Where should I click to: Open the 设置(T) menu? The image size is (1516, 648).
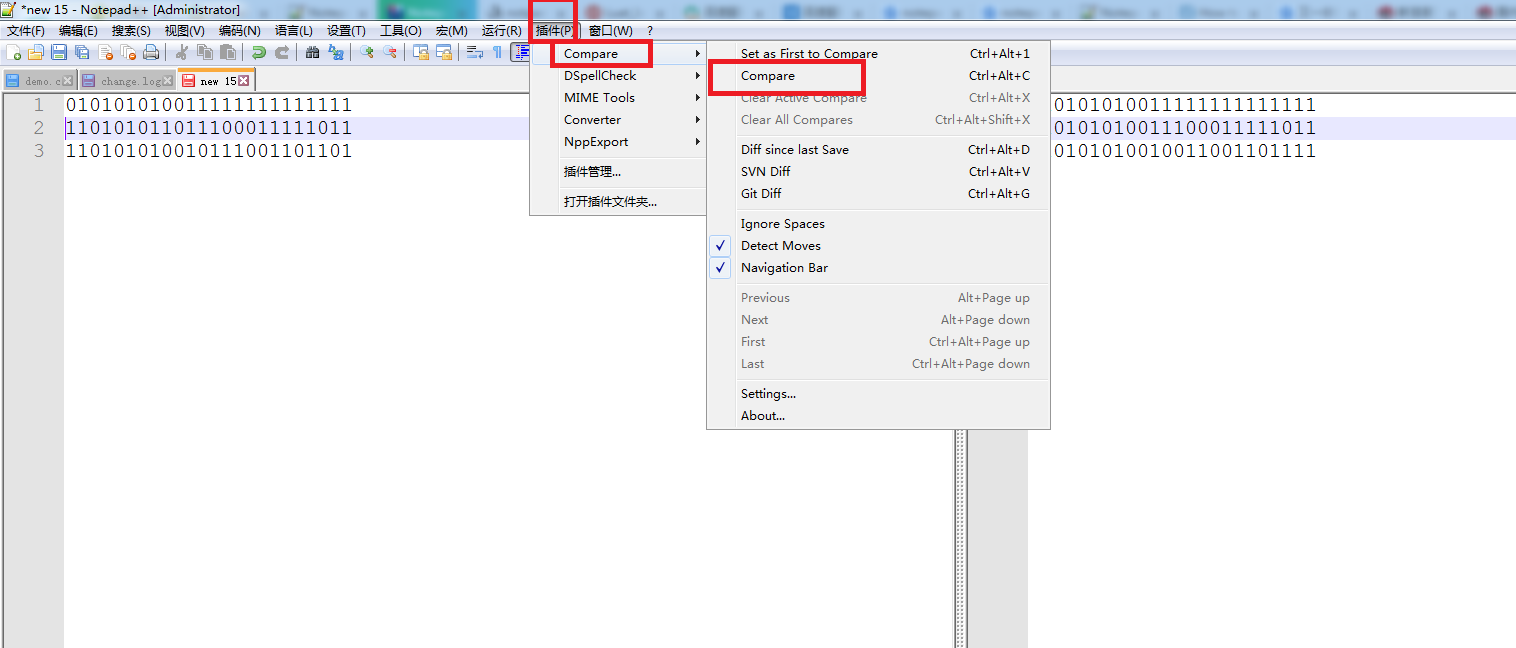[x=346, y=31]
